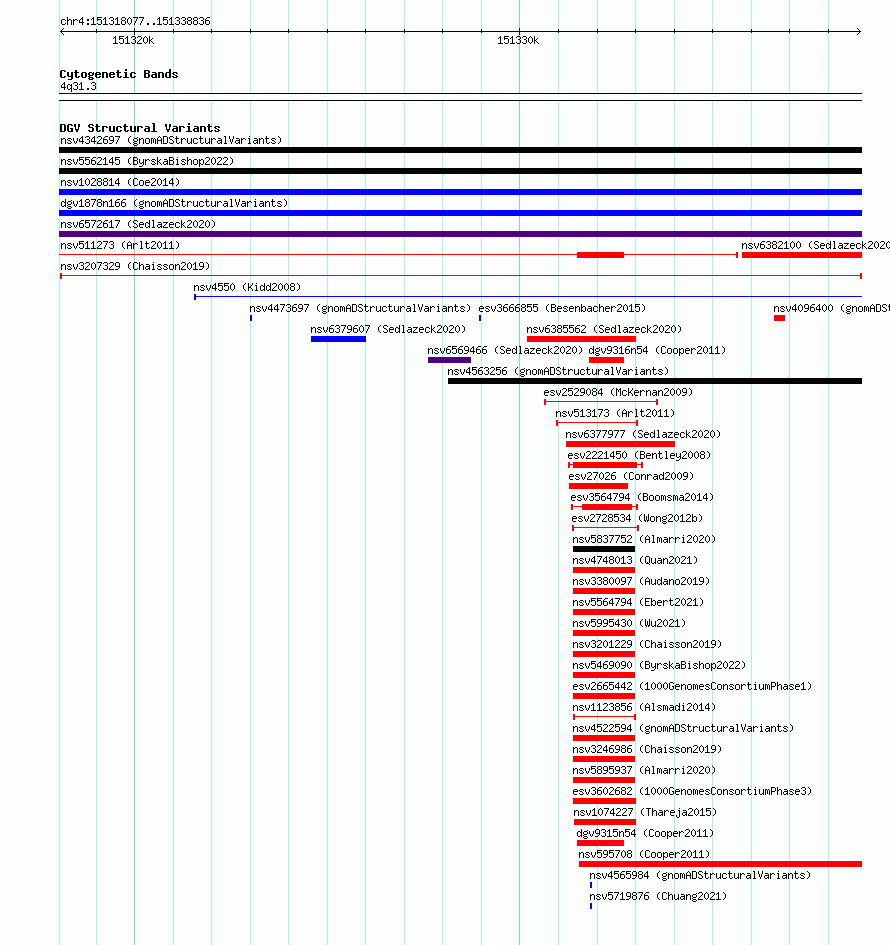Click the black bar under nsv5837752
This screenshot has width=890, height=945.
coord(604,549)
